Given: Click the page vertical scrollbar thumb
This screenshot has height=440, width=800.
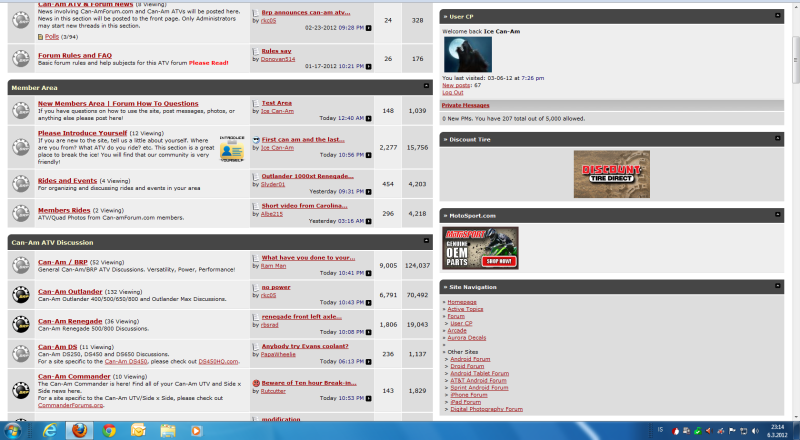Looking at the screenshot, I should pyautogui.click(x=795, y=60).
